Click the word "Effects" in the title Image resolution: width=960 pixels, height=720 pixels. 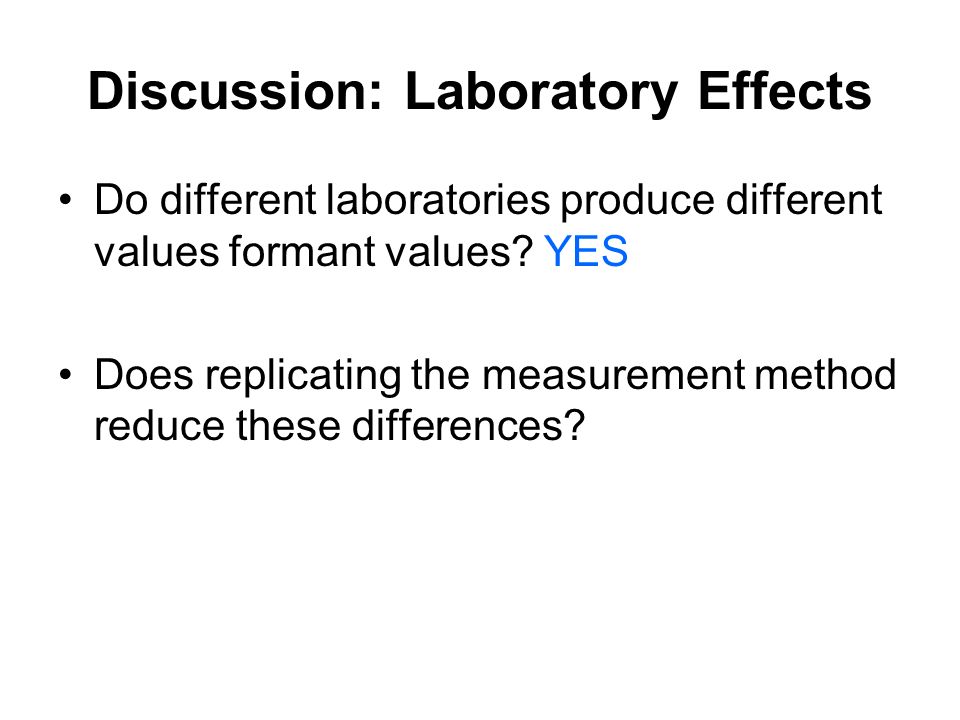[785, 91]
